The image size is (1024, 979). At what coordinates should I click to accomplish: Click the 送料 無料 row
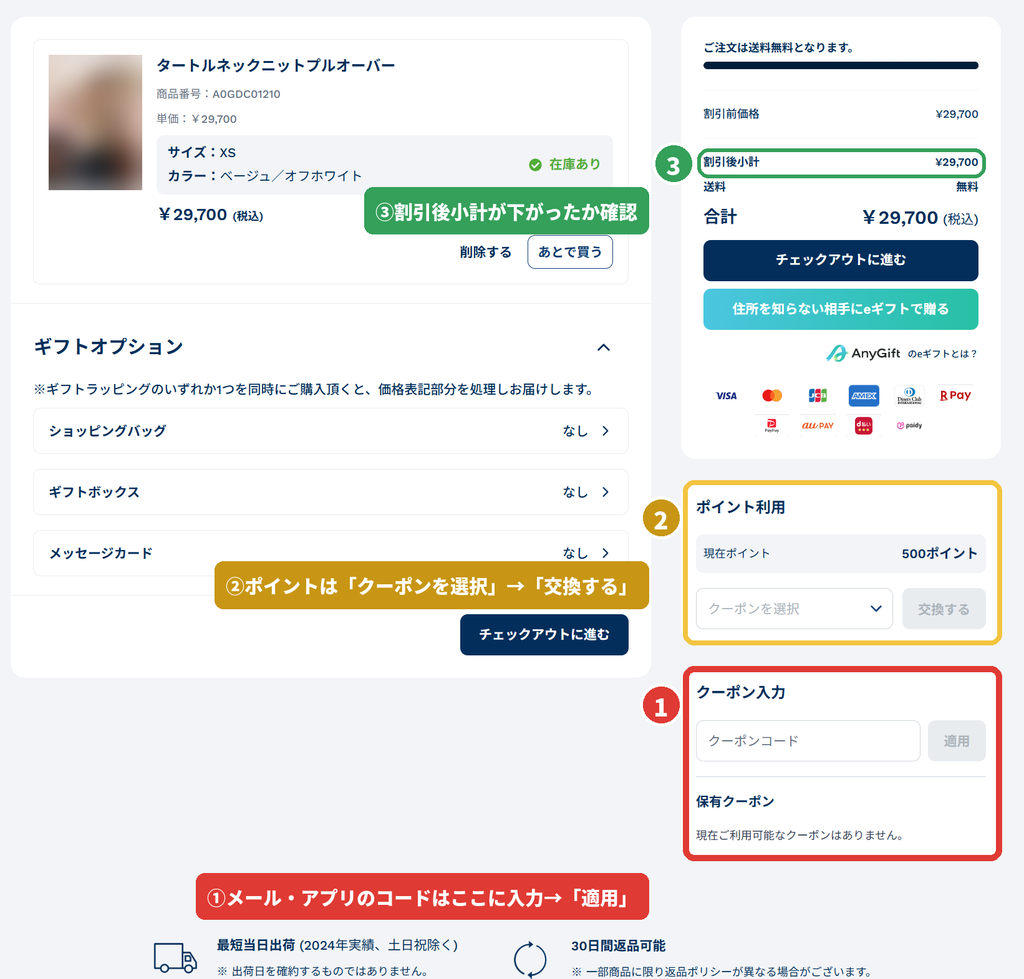coord(840,187)
